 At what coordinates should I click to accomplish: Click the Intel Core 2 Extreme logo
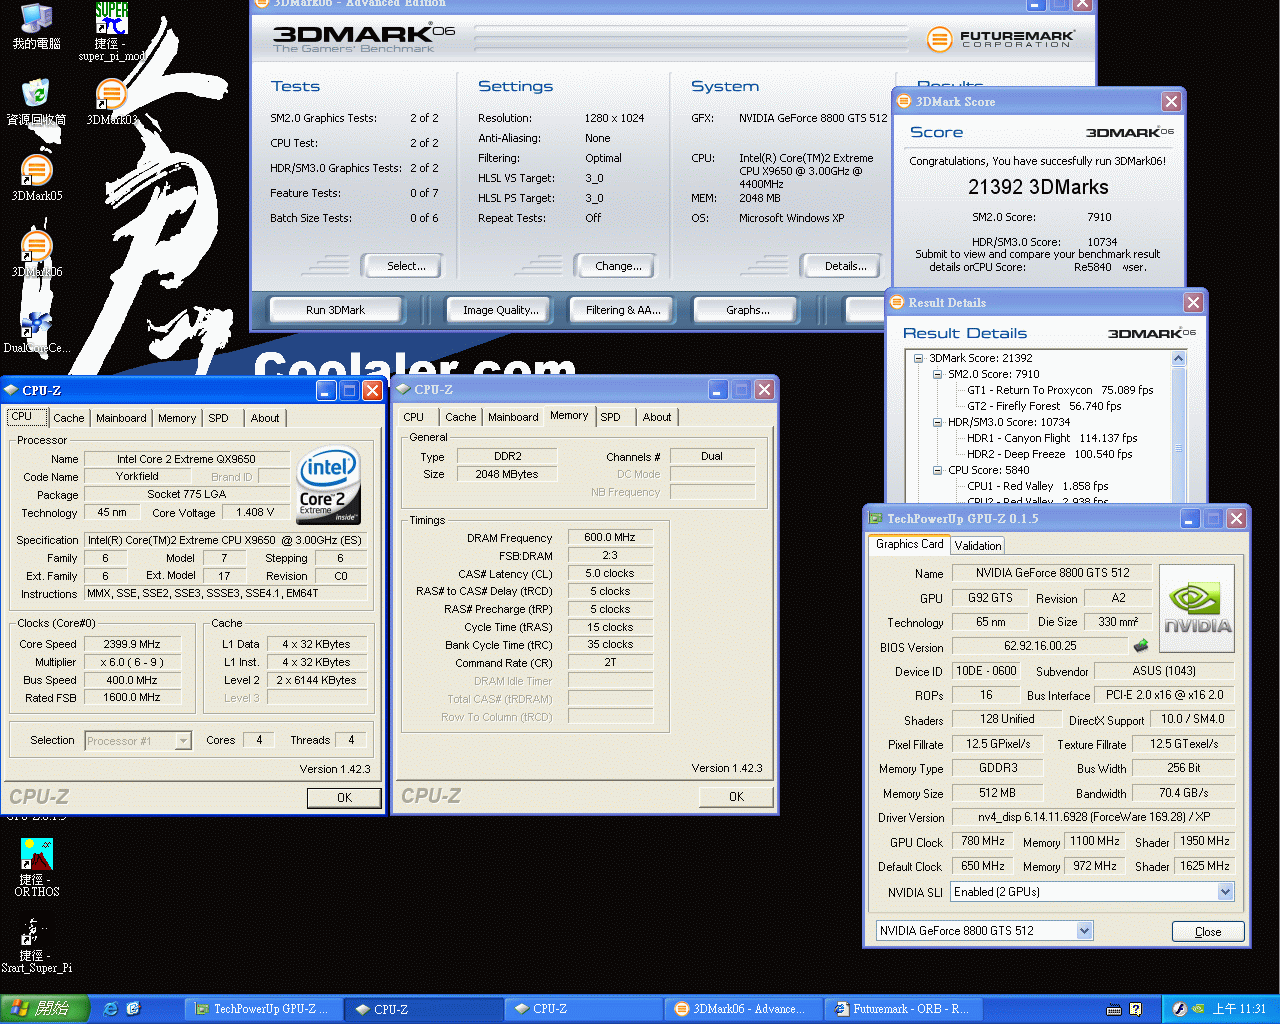pos(329,486)
